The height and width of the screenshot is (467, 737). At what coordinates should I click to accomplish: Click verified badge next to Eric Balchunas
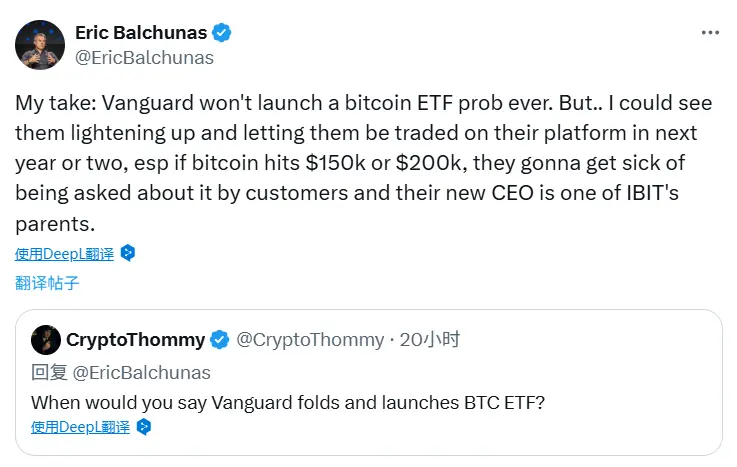coord(222,33)
